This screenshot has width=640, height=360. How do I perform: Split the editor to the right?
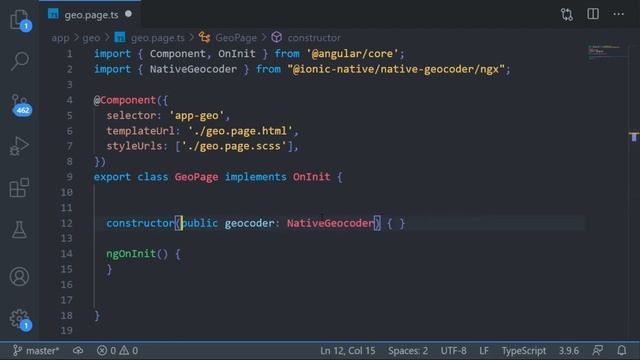[593, 14]
